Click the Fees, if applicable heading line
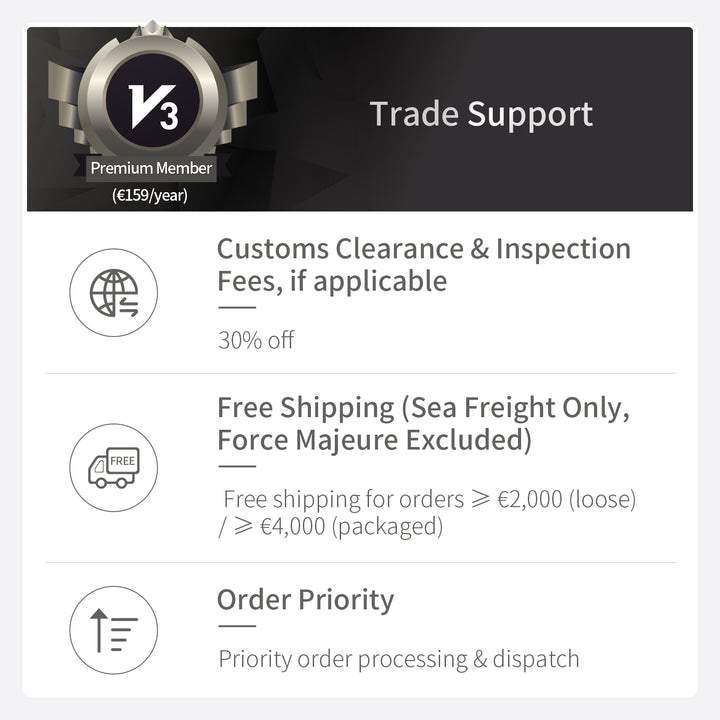720x720 pixels. pos(332,281)
